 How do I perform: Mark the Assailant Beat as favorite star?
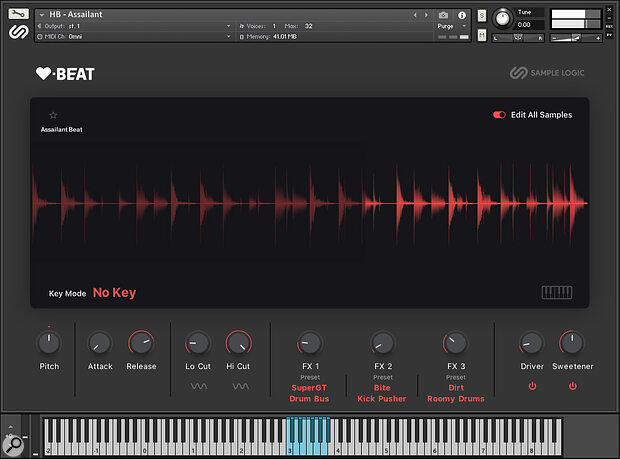[x=53, y=115]
